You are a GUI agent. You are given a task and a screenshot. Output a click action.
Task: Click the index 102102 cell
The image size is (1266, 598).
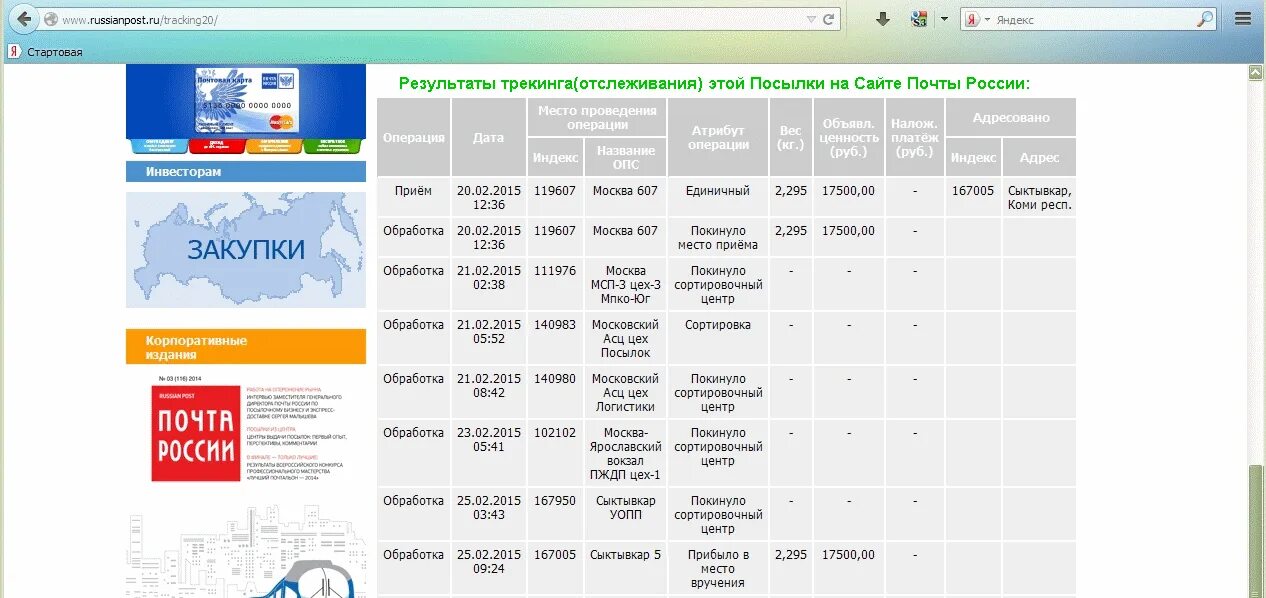point(555,453)
